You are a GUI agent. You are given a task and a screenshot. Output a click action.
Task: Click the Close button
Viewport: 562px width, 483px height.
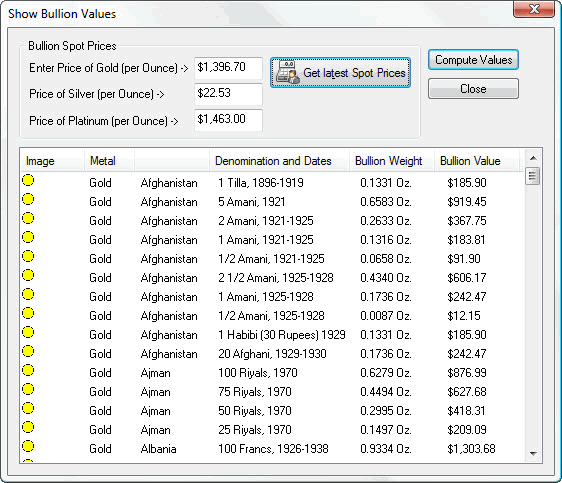click(x=473, y=89)
